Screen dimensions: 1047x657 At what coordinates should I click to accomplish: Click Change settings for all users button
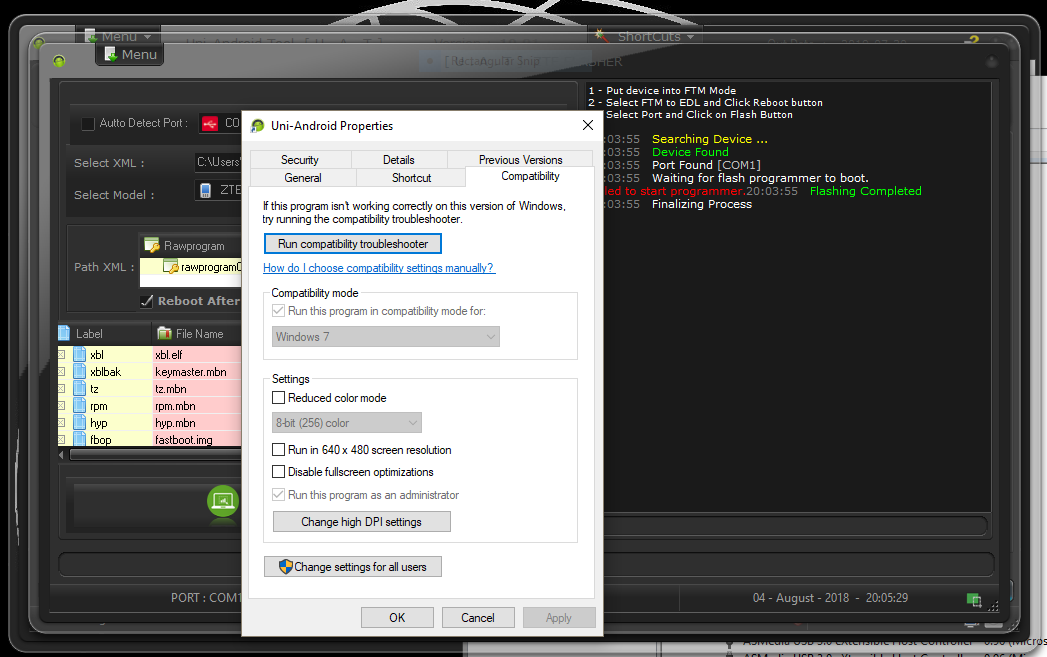click(x=353, y=567)
